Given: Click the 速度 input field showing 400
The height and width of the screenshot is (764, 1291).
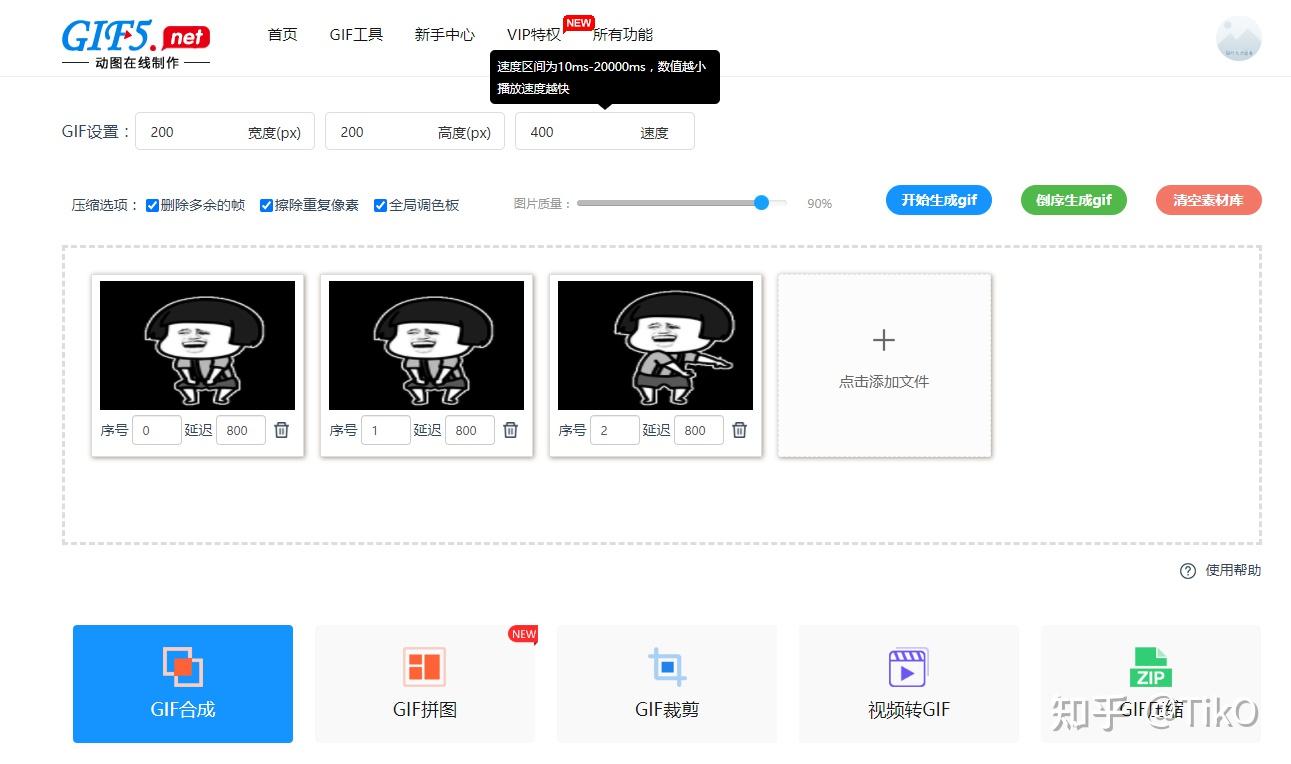Looking at the screenshot, I should point(605,131).
